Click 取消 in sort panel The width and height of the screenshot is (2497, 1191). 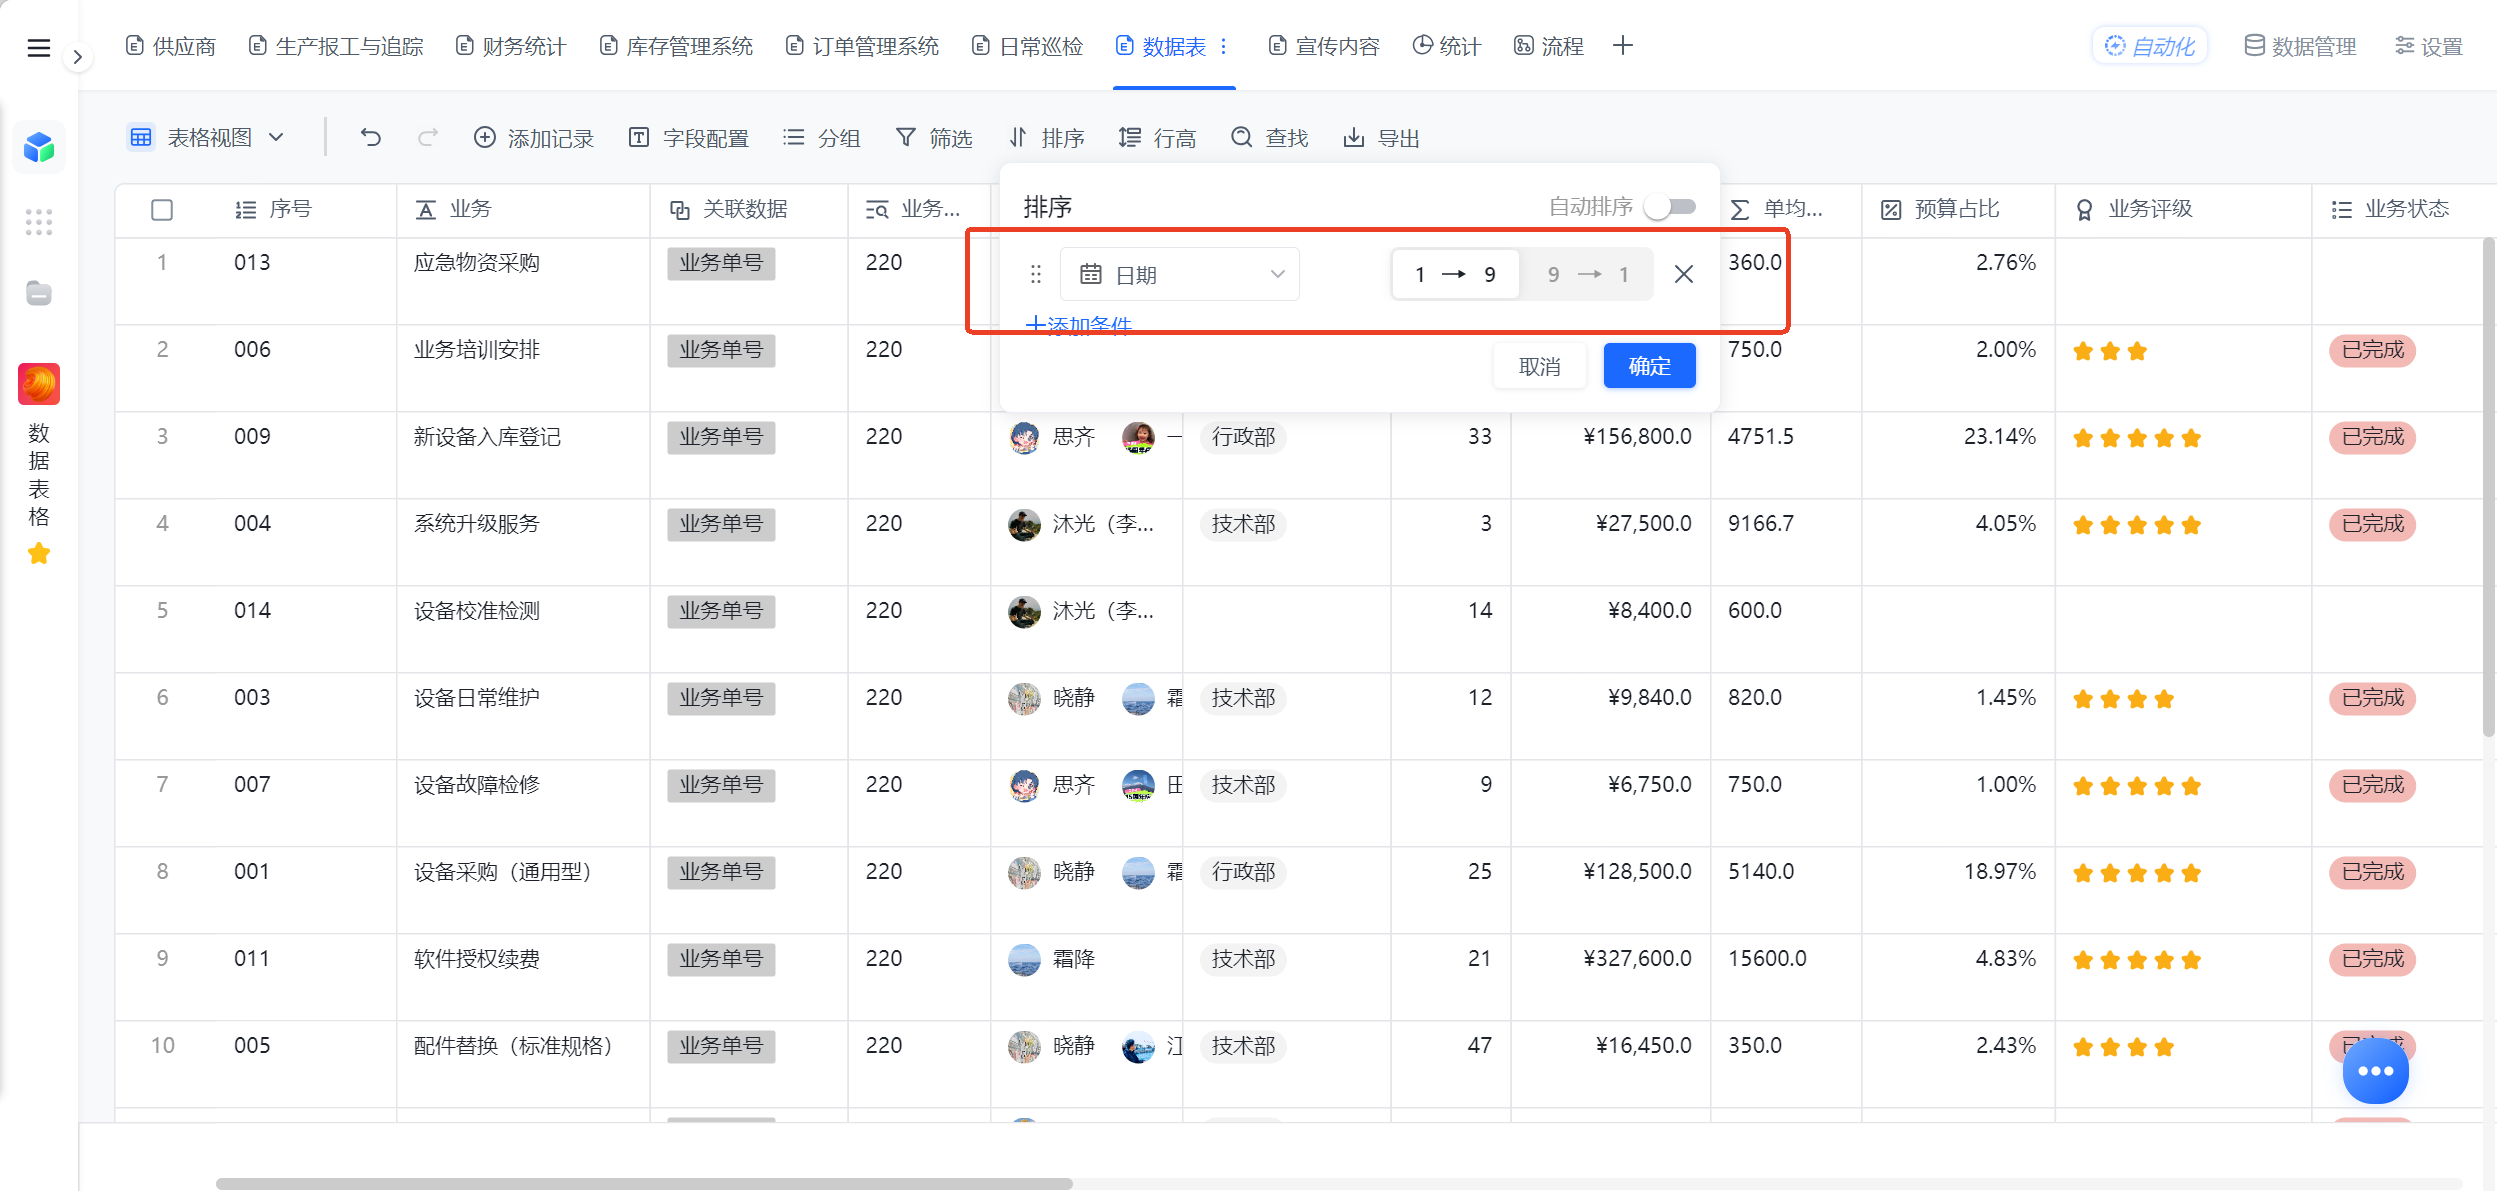click(x=1539, y=366)
